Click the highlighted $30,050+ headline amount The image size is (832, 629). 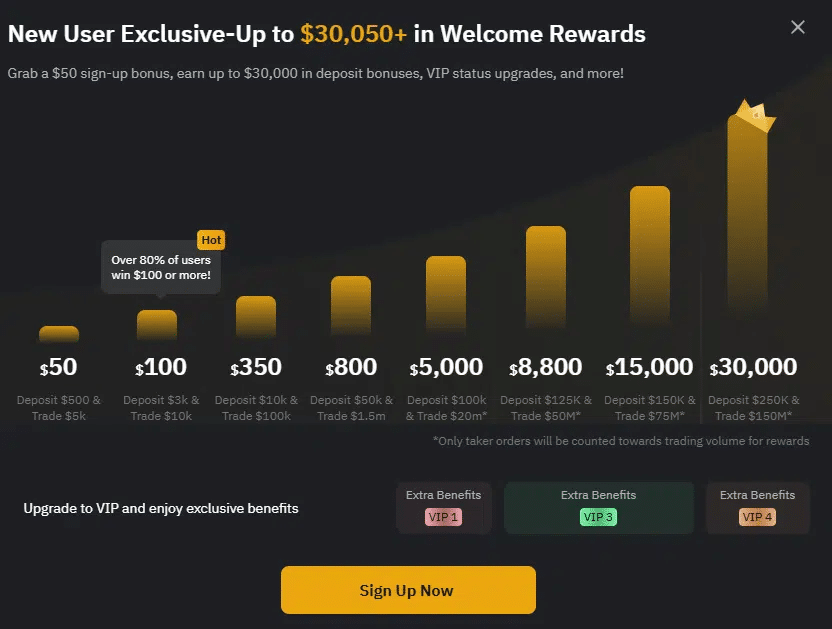(354, 33)
